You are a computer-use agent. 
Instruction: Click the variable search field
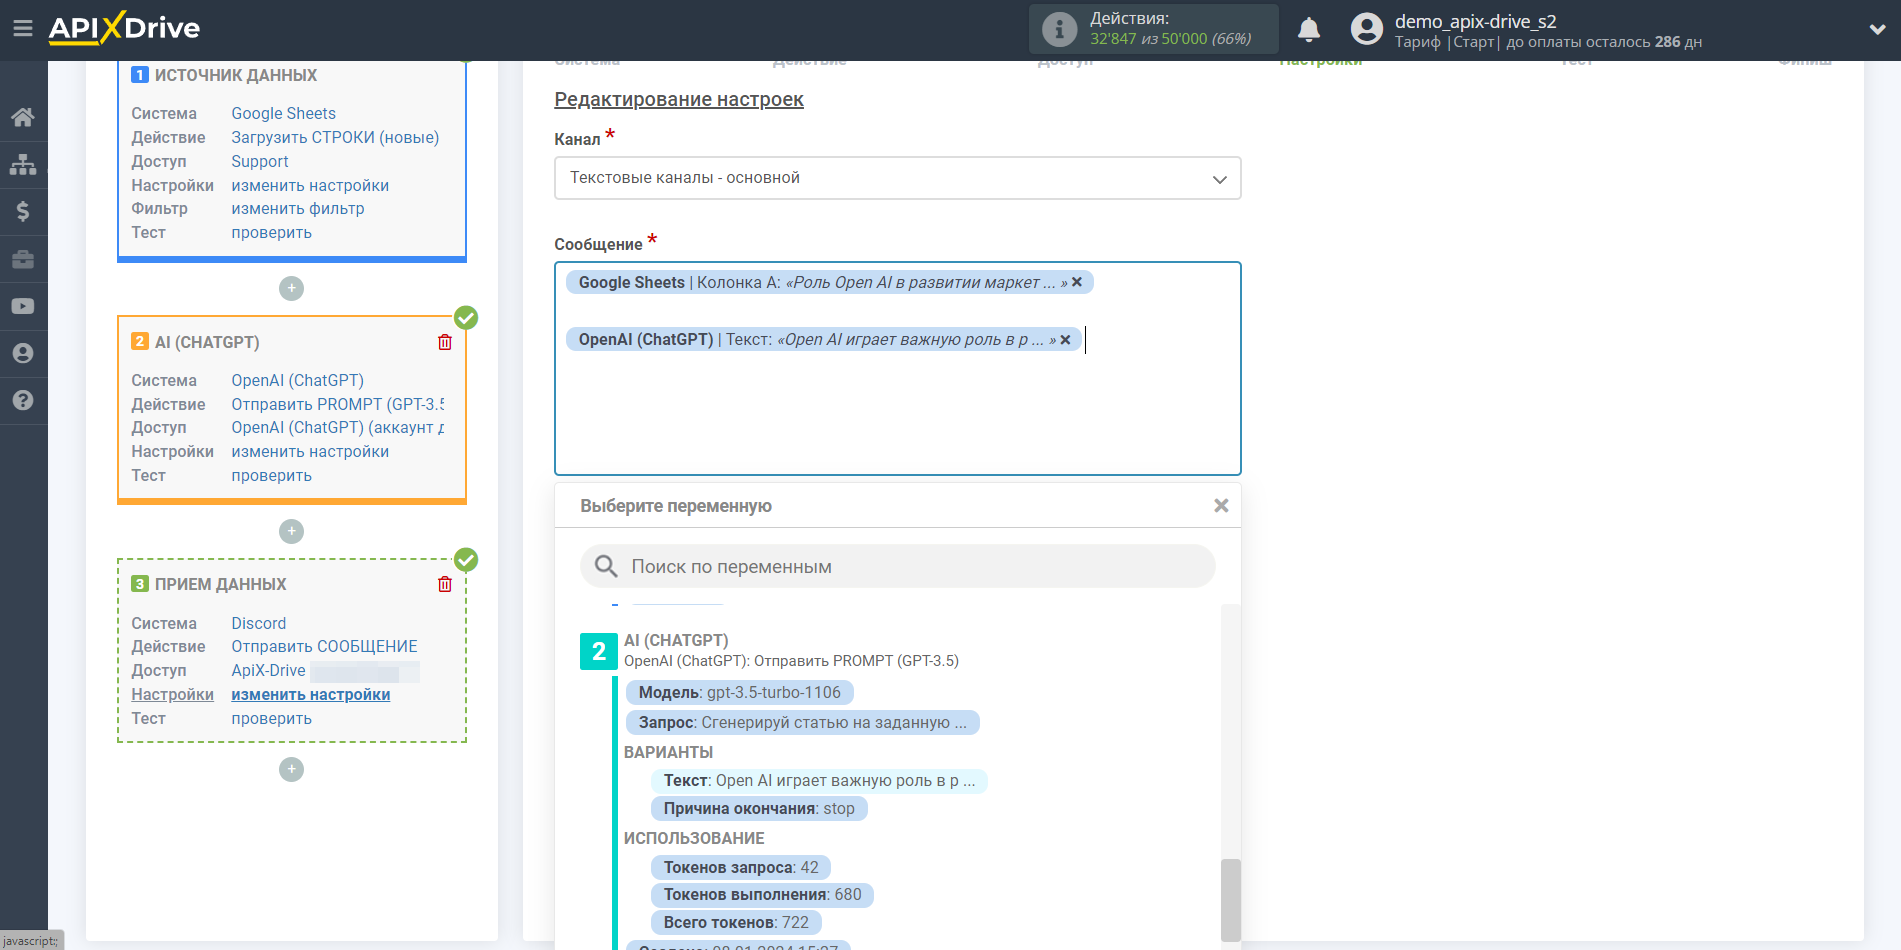pyautogui.click(x=897, y=566)
